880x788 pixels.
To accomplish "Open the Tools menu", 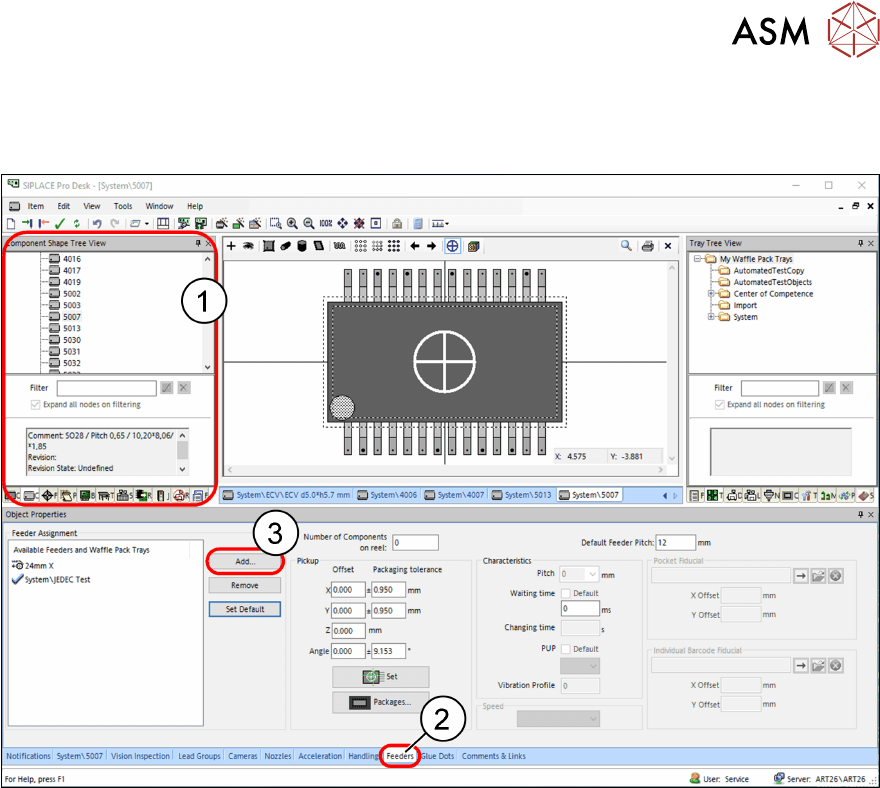I will (123, 206).
